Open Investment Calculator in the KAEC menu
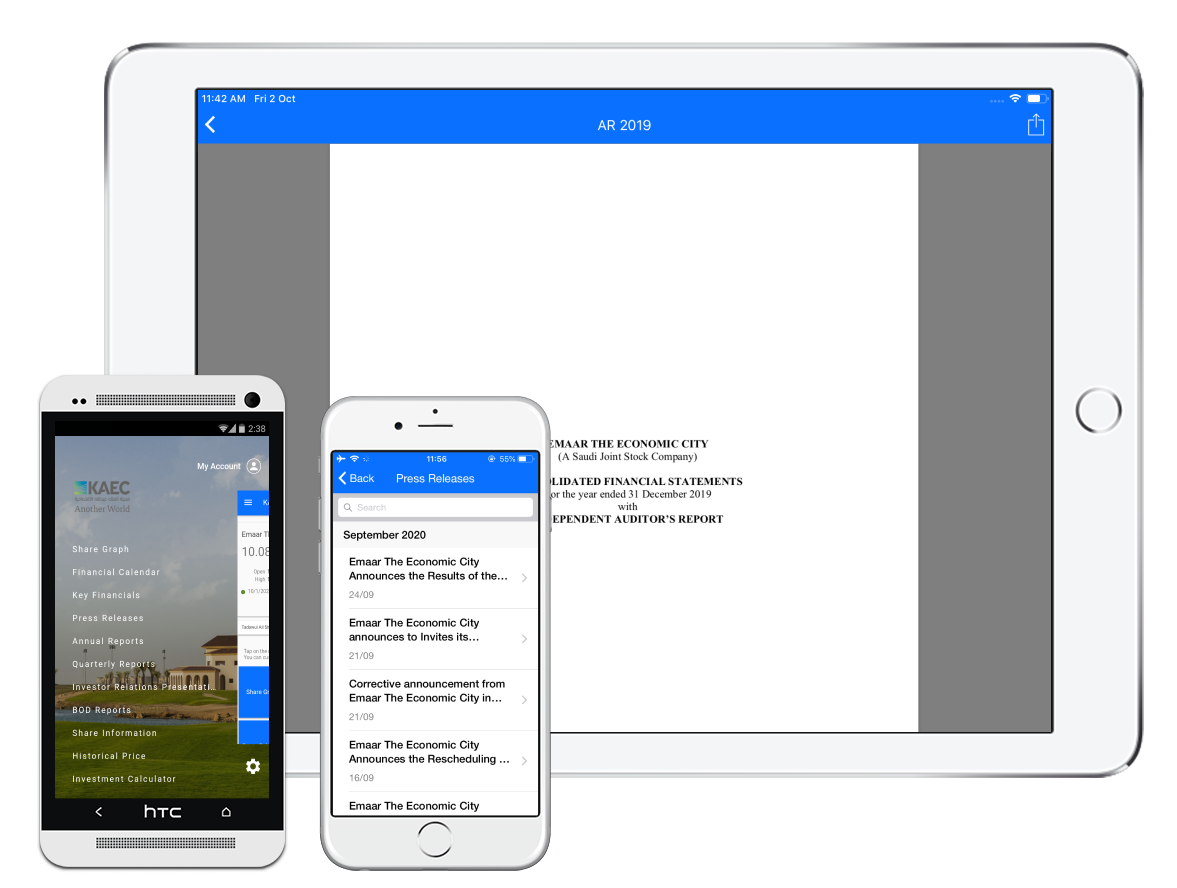This screenshot has height=888, width=1177. pos(124,779)
